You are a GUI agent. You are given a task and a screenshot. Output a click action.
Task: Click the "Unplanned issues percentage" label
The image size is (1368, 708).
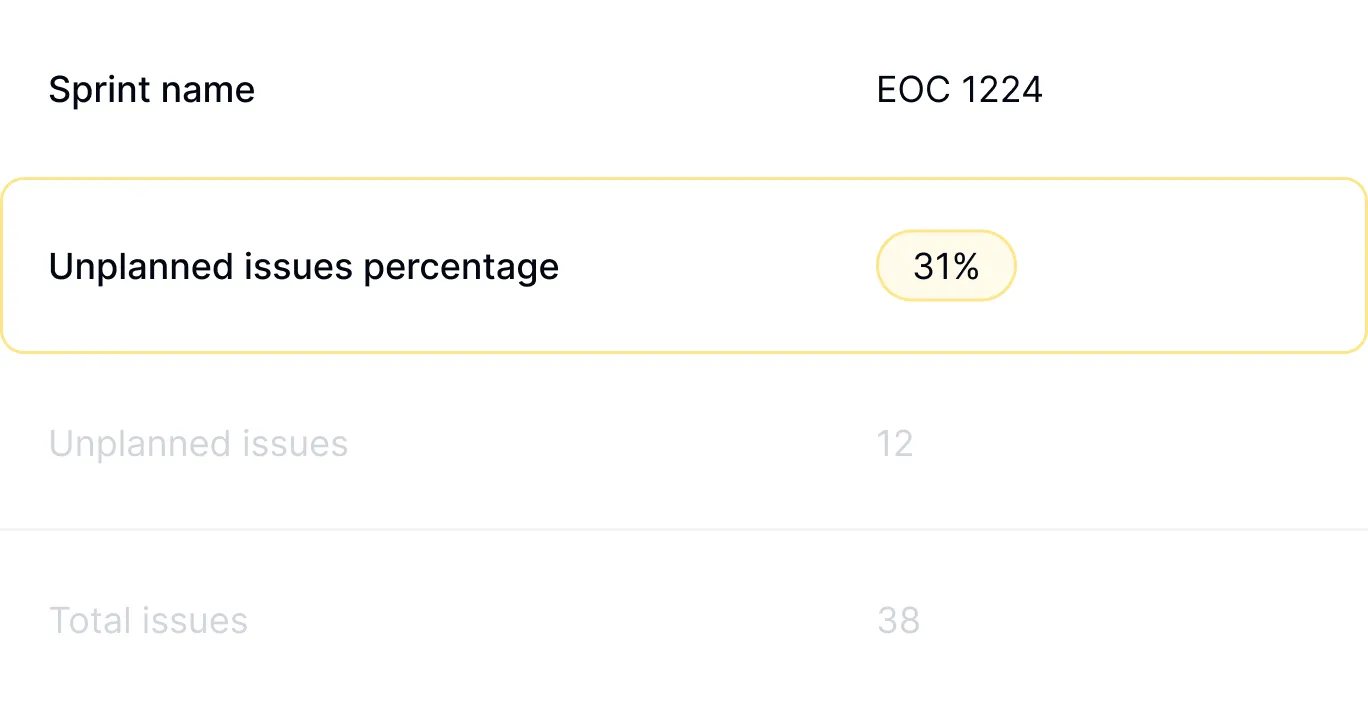304,267
